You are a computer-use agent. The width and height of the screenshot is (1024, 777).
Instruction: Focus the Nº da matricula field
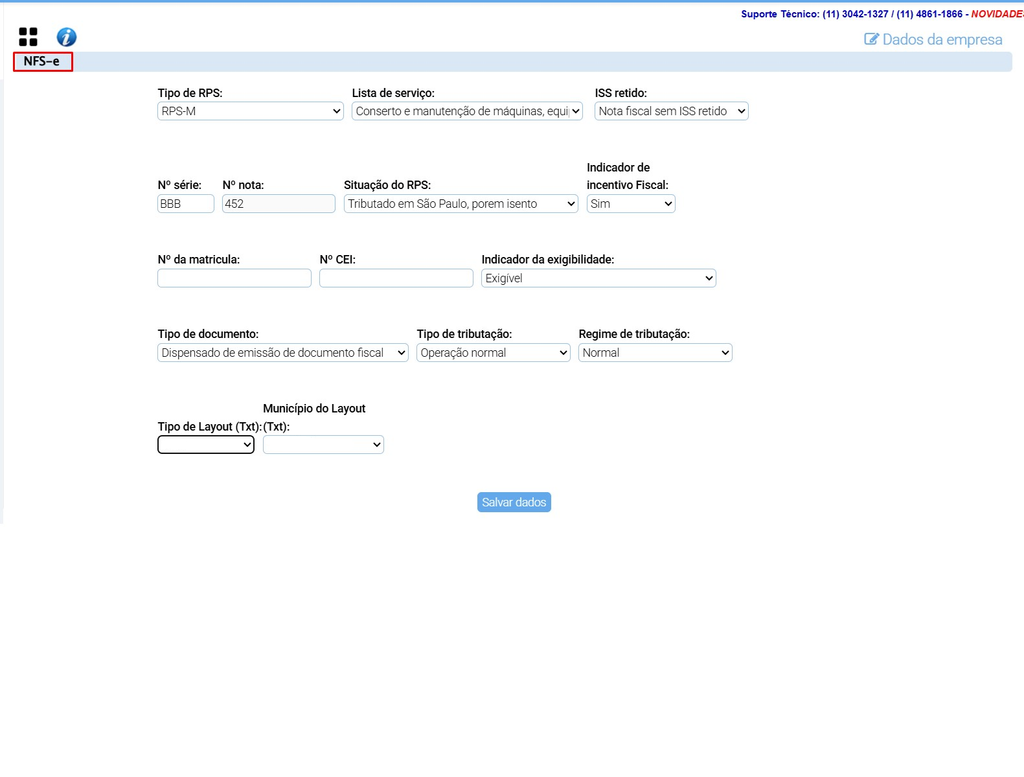coord(234,278)
